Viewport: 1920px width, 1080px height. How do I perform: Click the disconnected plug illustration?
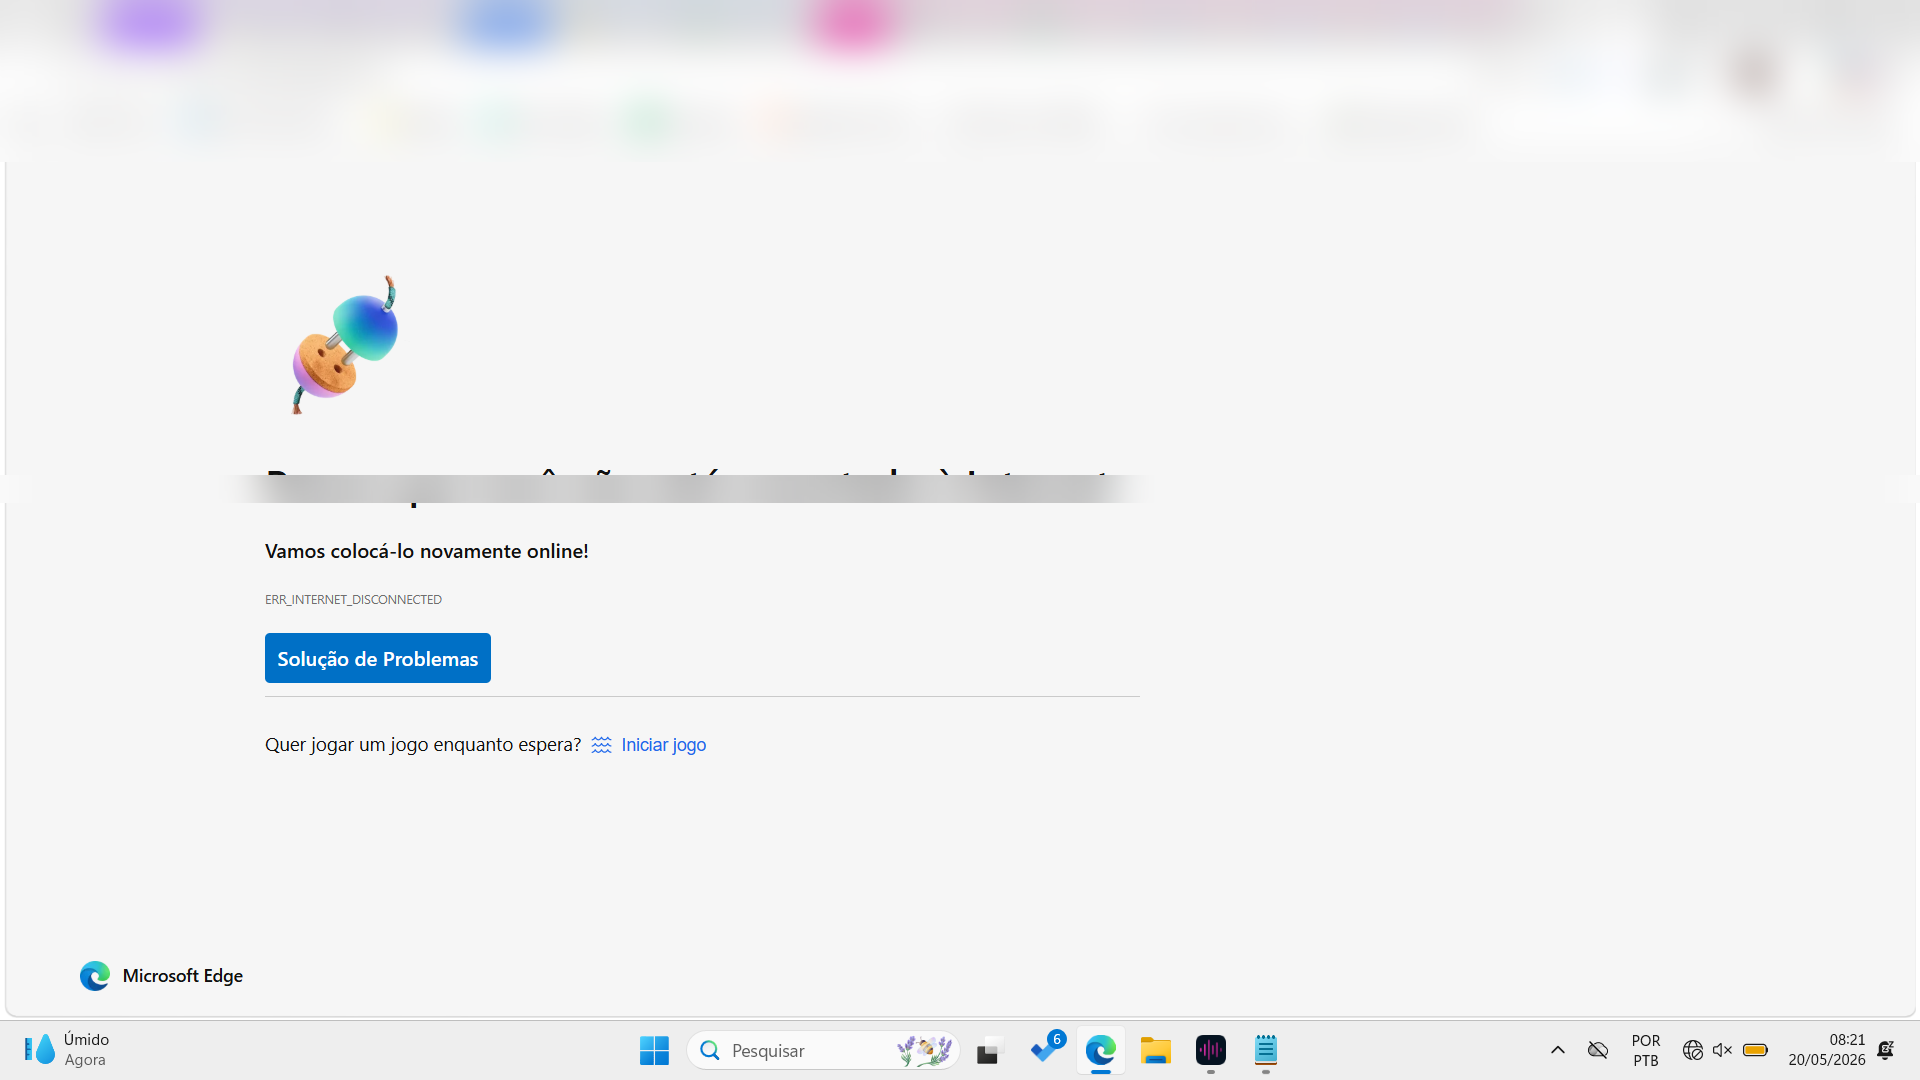tap(345, 345)
